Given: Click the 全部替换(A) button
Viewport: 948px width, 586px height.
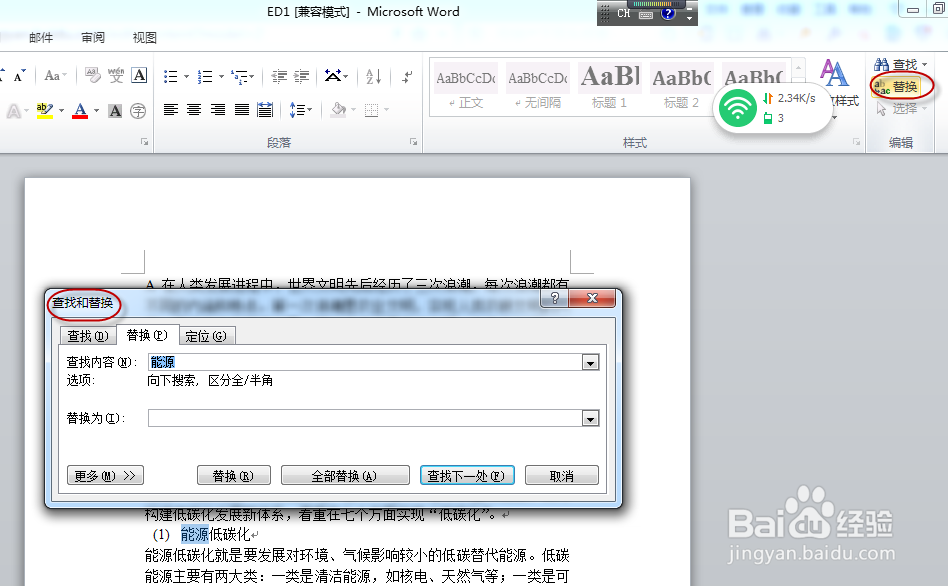Looking at the screenshot, I should [345, 475].
